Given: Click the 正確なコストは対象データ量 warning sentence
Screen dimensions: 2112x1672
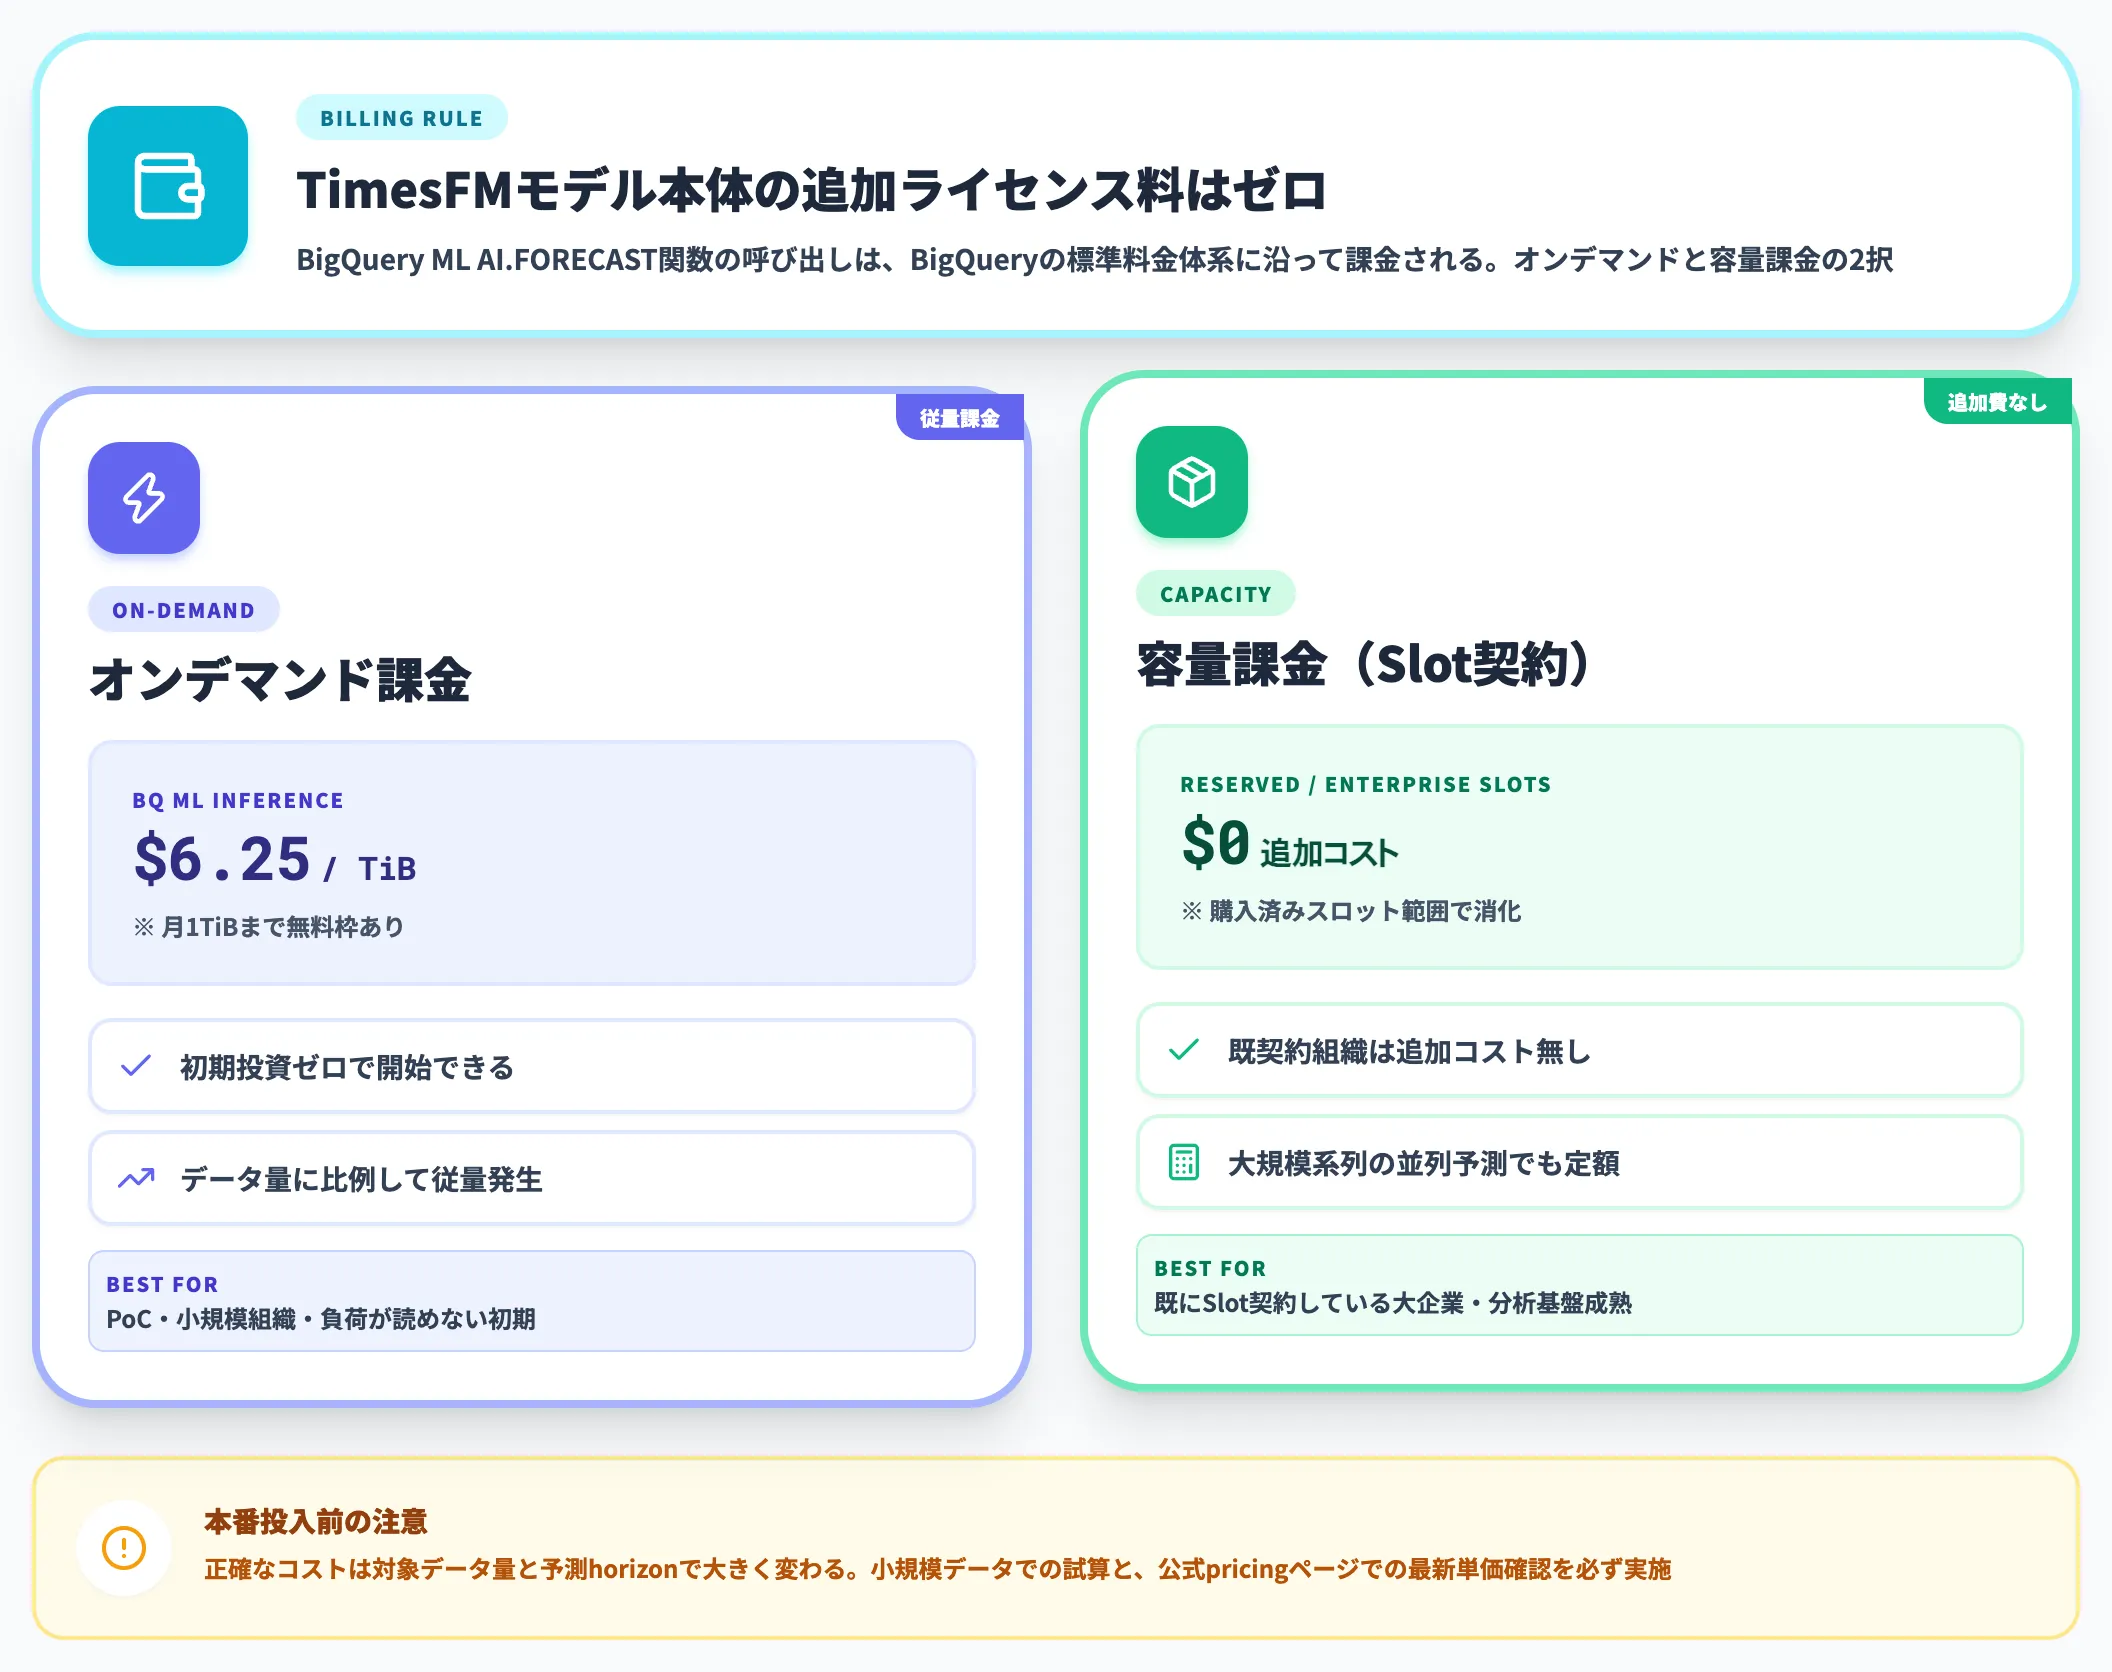Looking at the screenshot, I should (x=938, y=1569).
